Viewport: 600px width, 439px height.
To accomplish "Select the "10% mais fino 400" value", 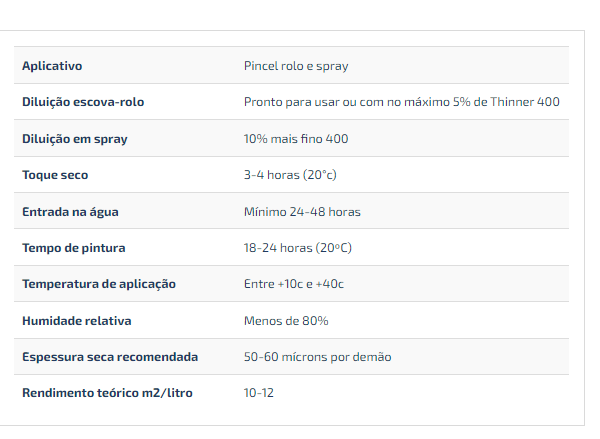I will coord(296,139).
